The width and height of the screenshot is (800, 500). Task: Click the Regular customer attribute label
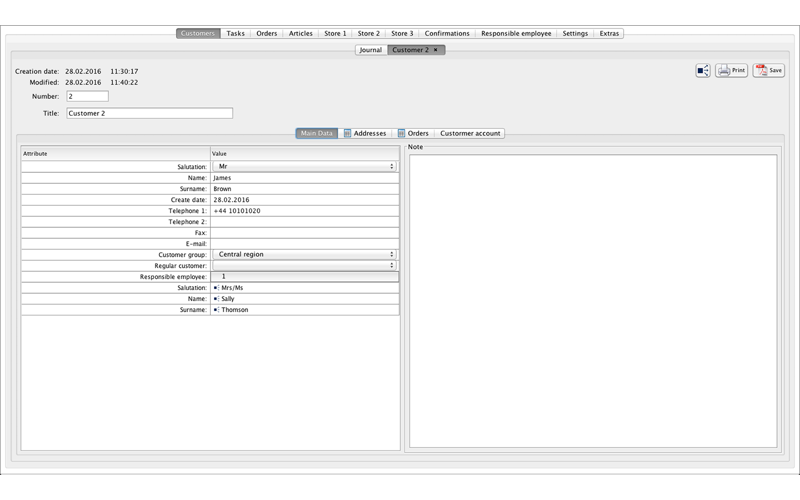(180, 266)
